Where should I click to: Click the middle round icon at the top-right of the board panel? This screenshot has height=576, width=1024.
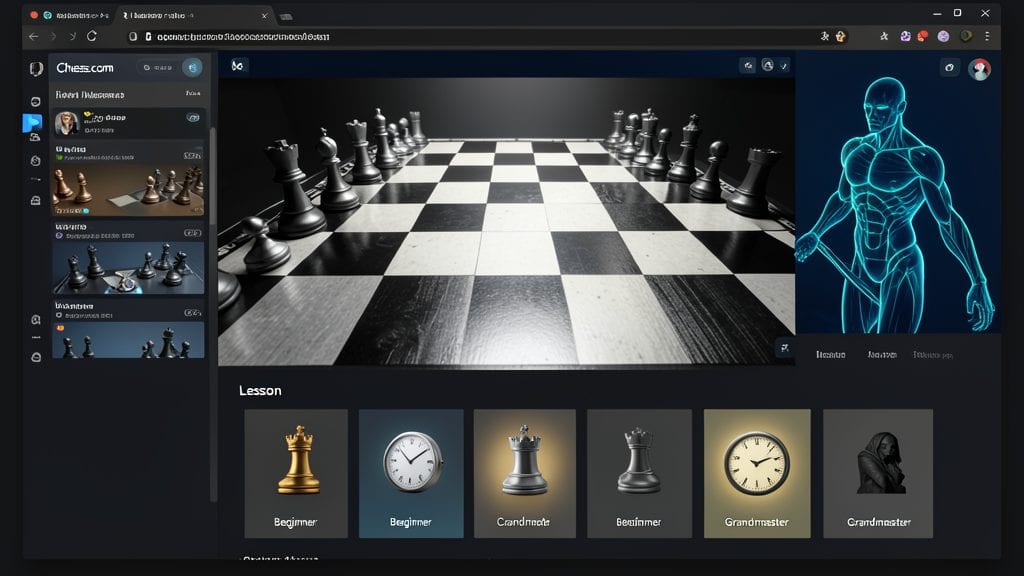pos(768,65)
